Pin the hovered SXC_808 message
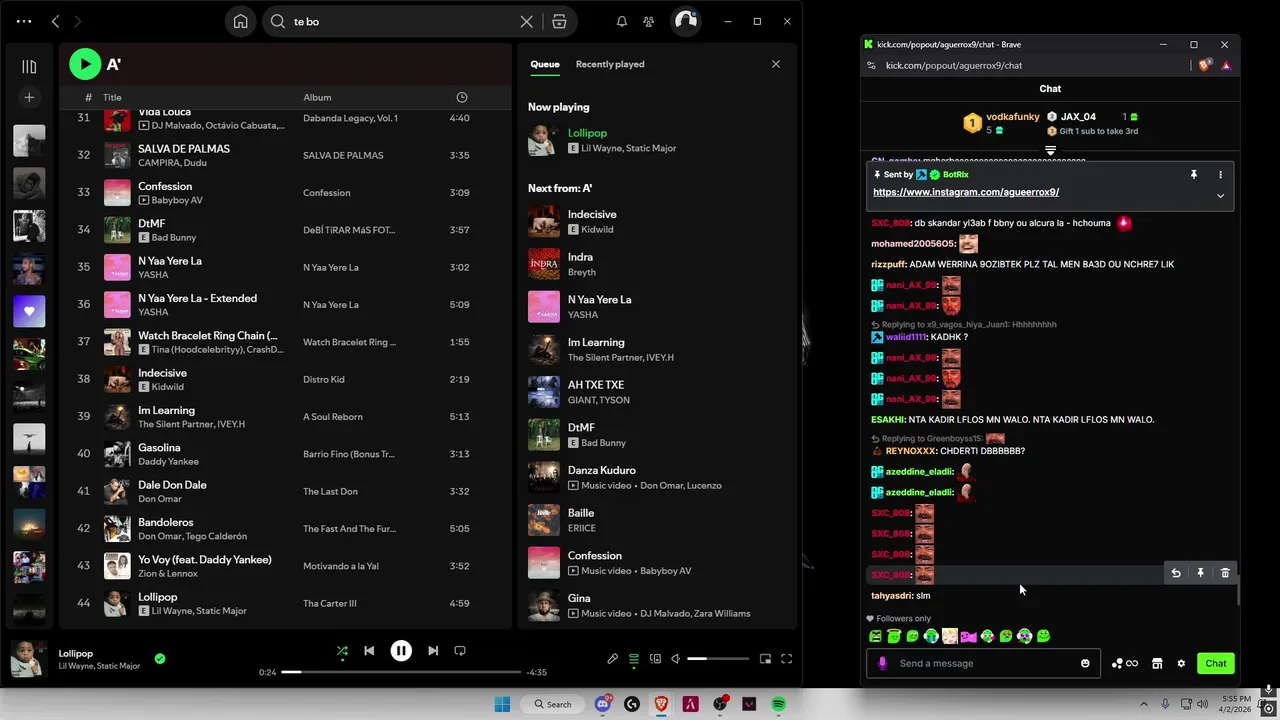 1201,573
